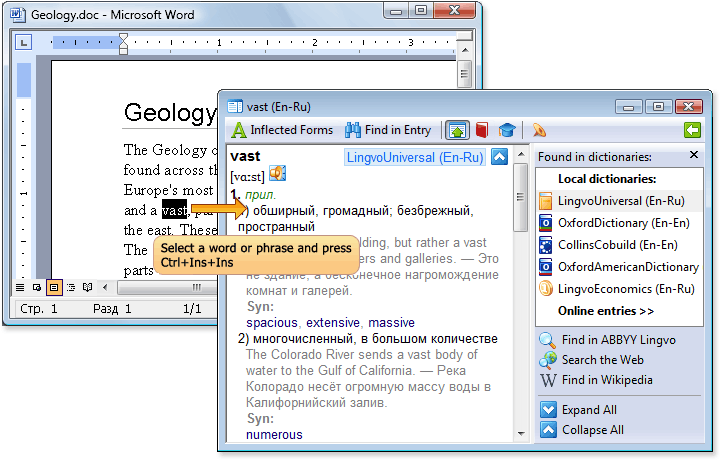The height and width of the screenshot is (461, 723).
Task: Click the green back arrow button
Action: click(693, 130)
